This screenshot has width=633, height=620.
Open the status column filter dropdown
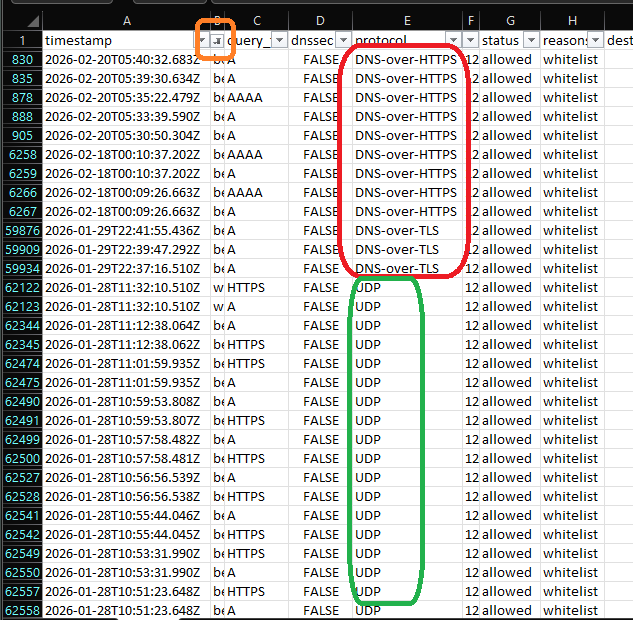pos(529,40)
